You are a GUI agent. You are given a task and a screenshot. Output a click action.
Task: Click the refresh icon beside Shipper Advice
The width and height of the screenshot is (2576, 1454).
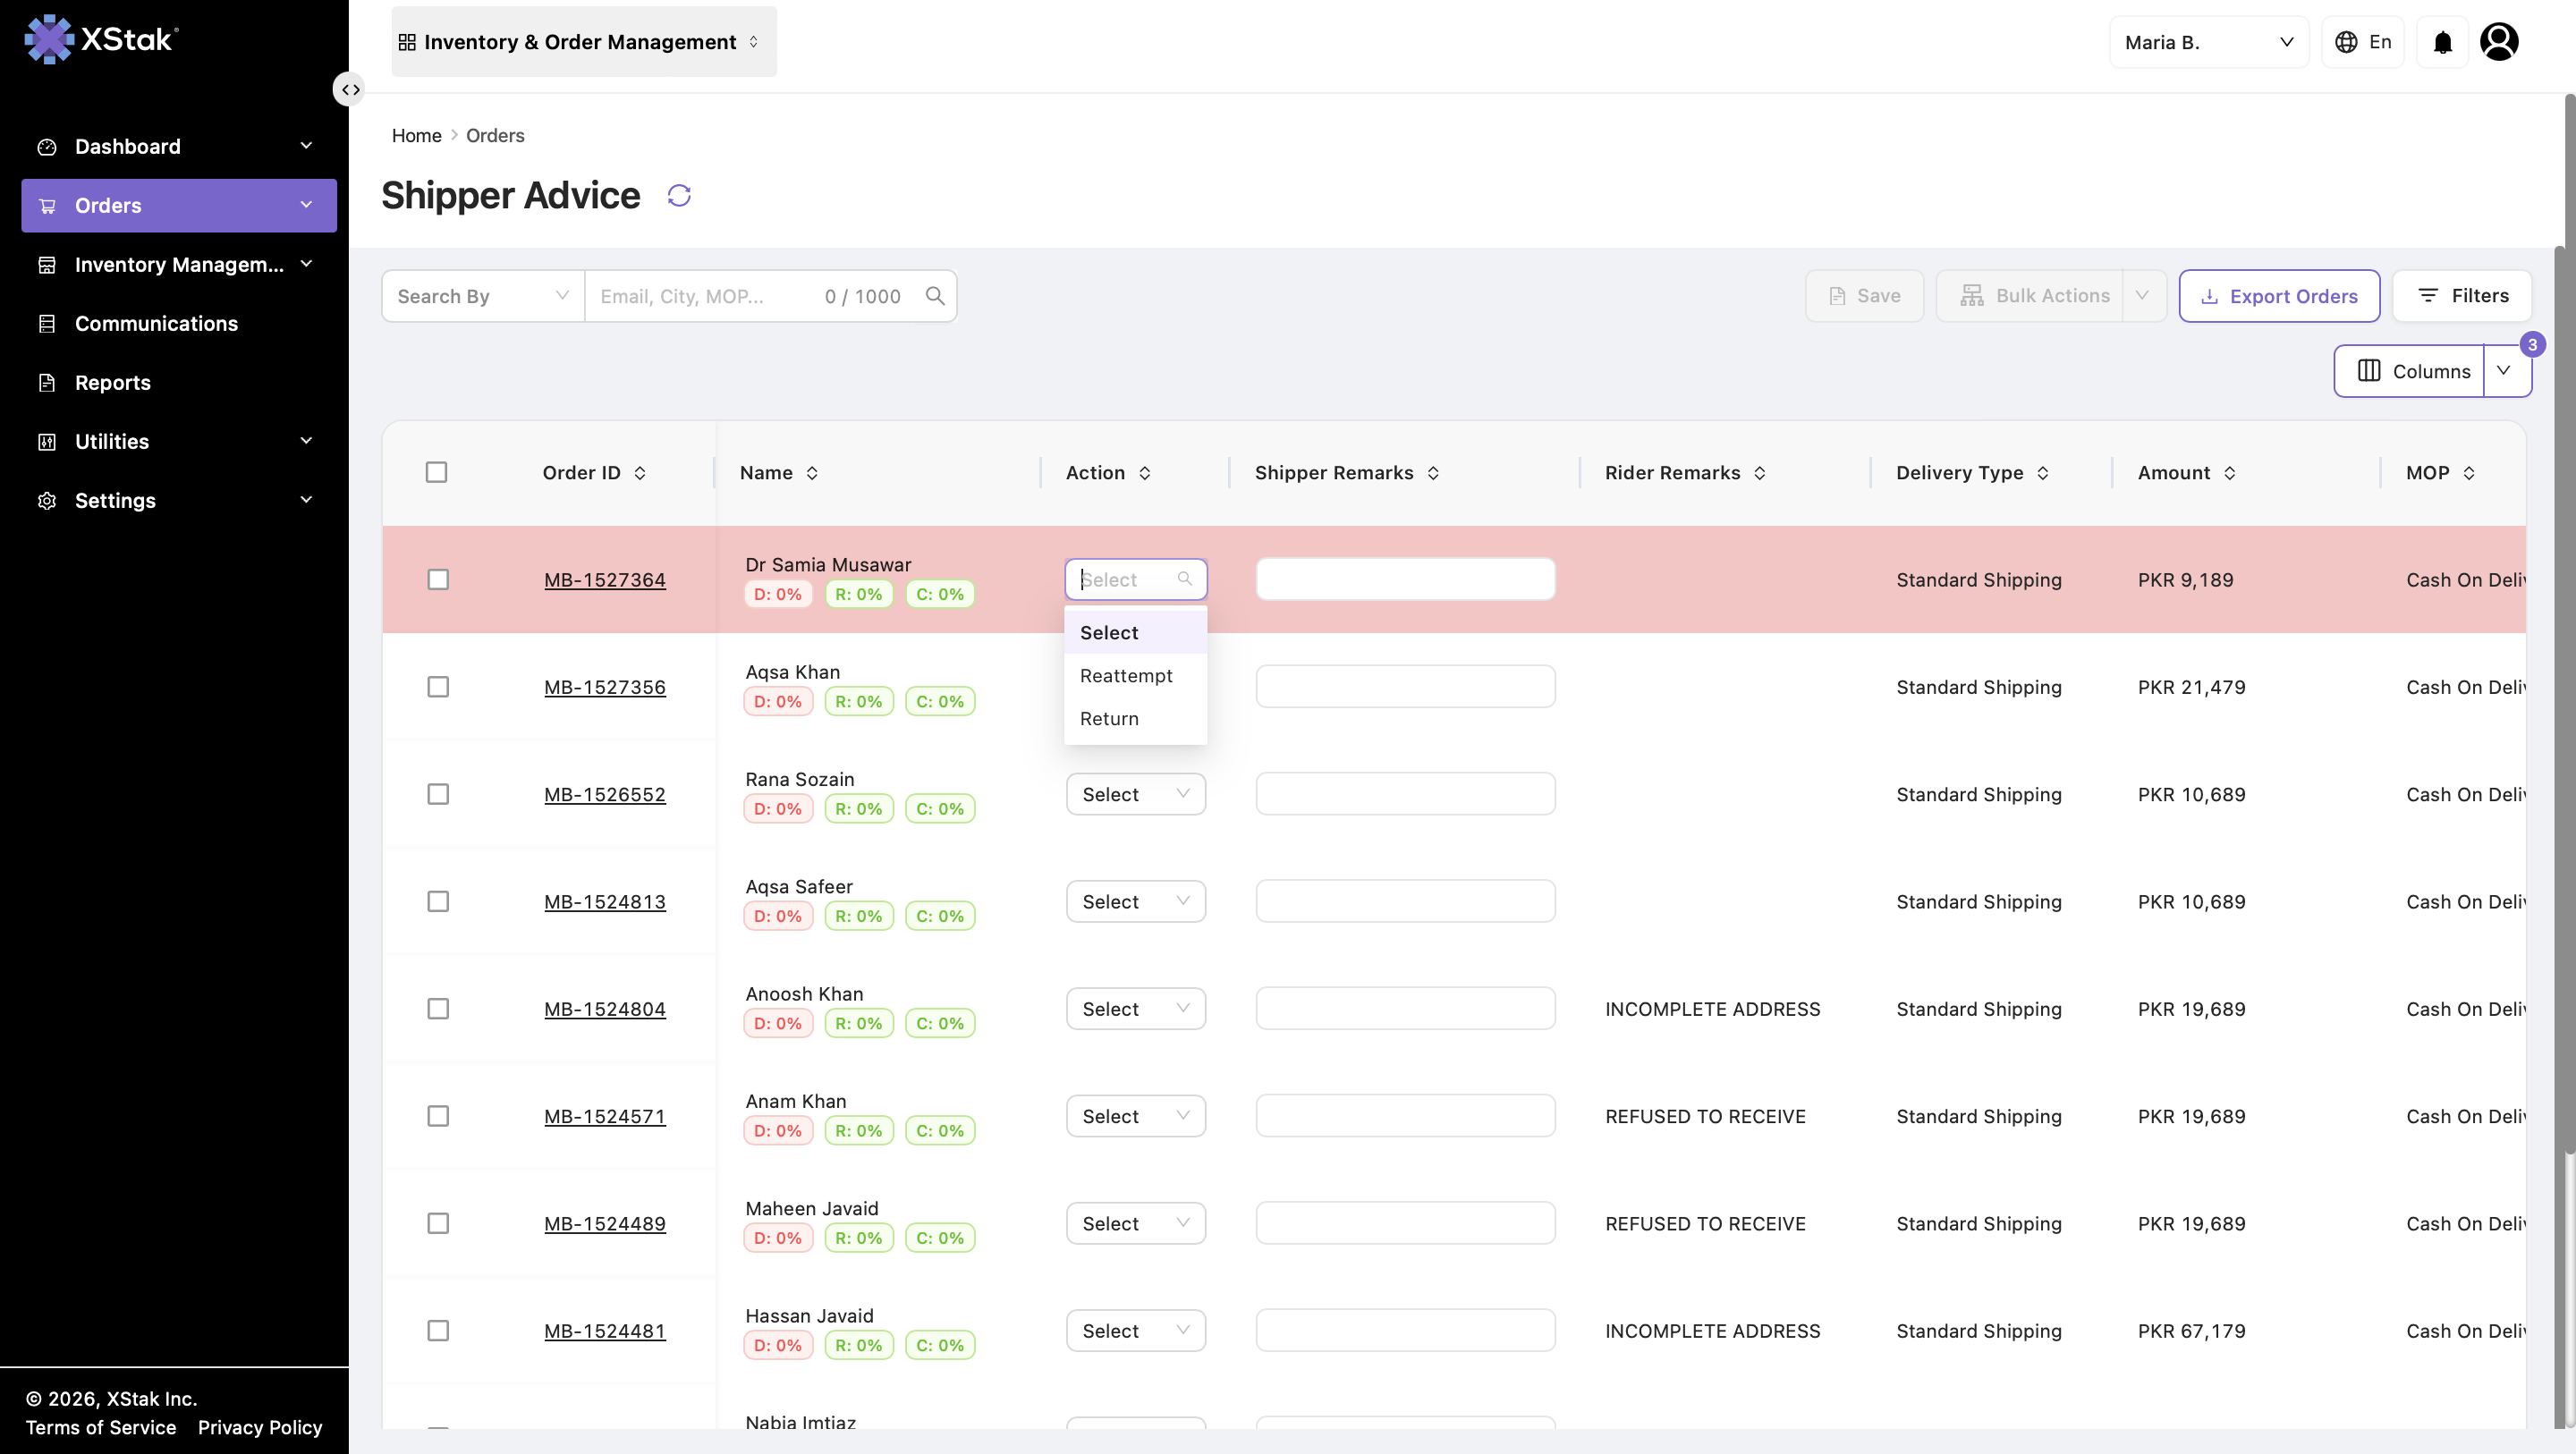point(679,195)
